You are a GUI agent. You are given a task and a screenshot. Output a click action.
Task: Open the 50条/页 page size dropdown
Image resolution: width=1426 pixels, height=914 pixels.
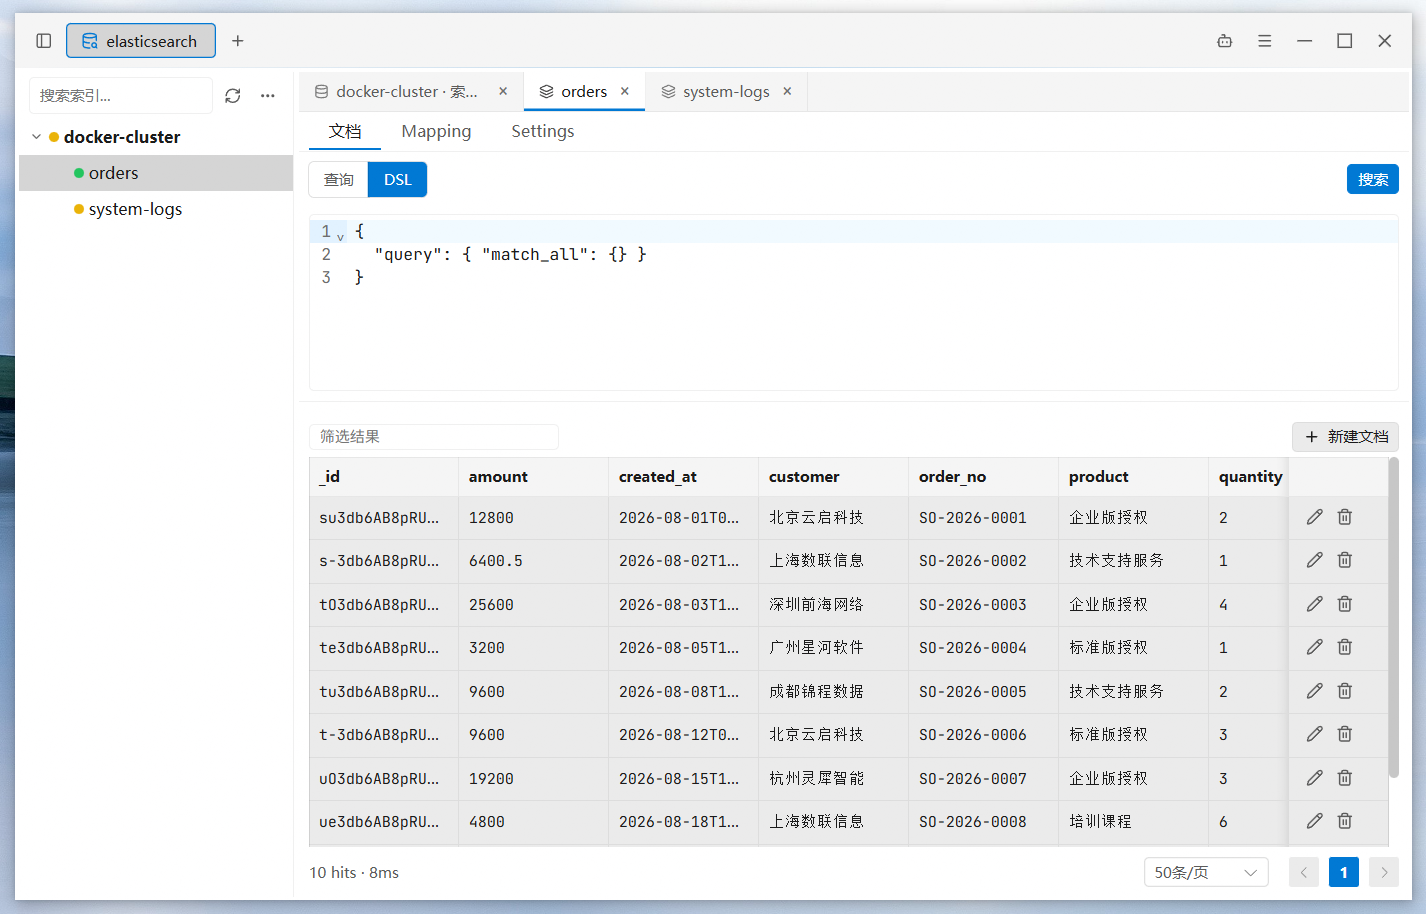click(x=1206, y=872)
